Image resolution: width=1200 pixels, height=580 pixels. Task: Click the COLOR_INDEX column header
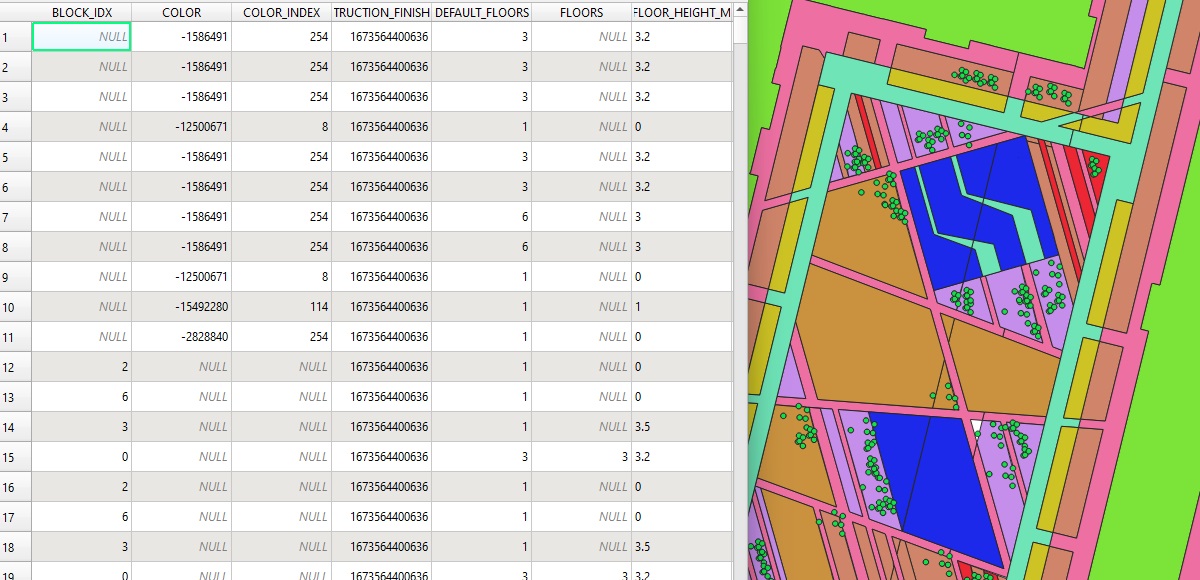tap(281, 12)
